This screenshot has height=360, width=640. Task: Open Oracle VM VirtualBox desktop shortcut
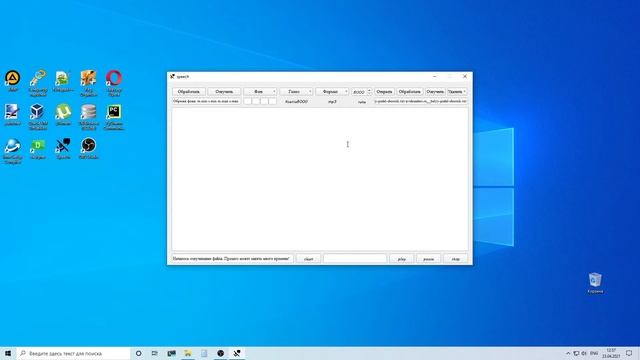pyautogui.click(x=38, y=116)
